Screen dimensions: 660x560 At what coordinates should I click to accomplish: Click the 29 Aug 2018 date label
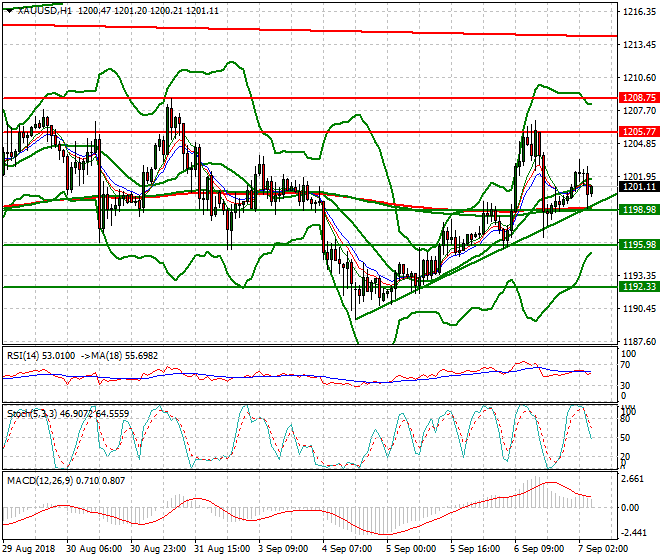point(29,549)
